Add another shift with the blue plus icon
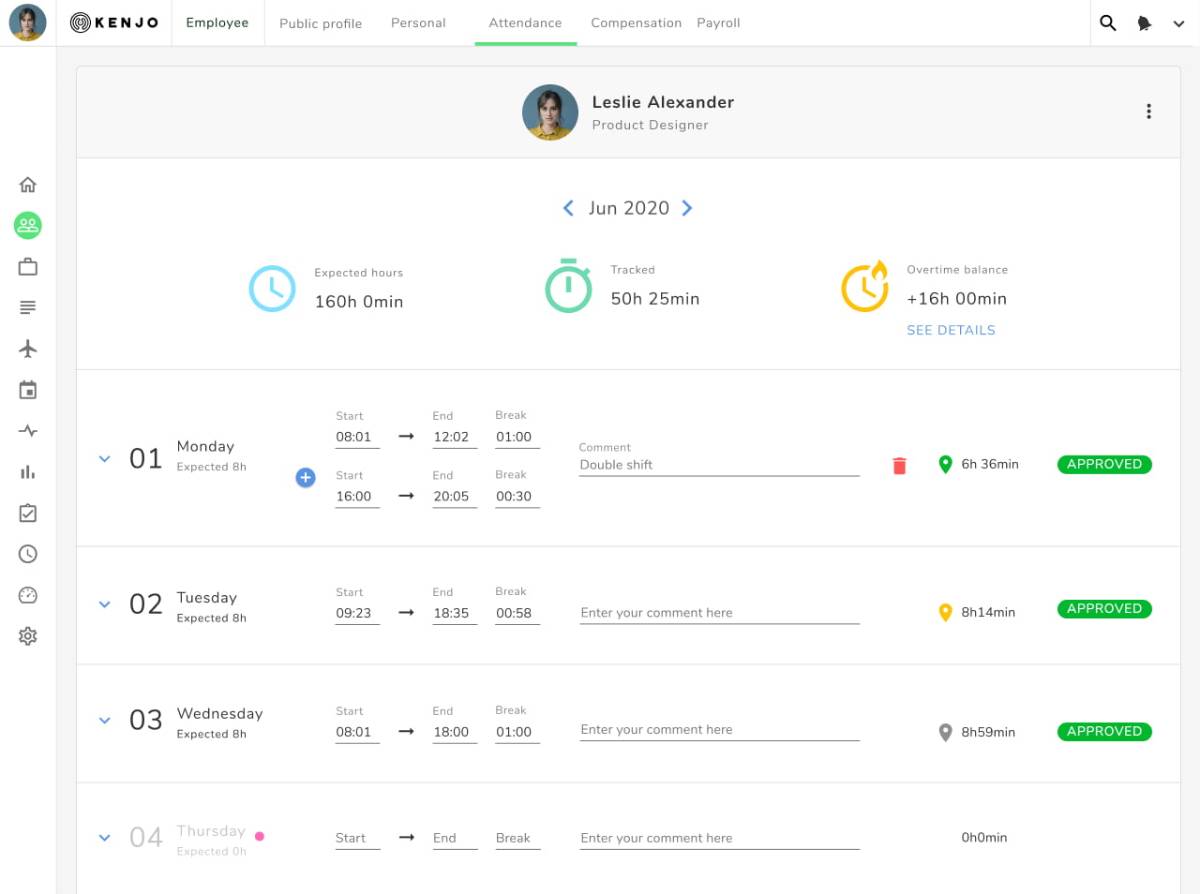This screenshot has width=1200, height=894. pos(306,478)
